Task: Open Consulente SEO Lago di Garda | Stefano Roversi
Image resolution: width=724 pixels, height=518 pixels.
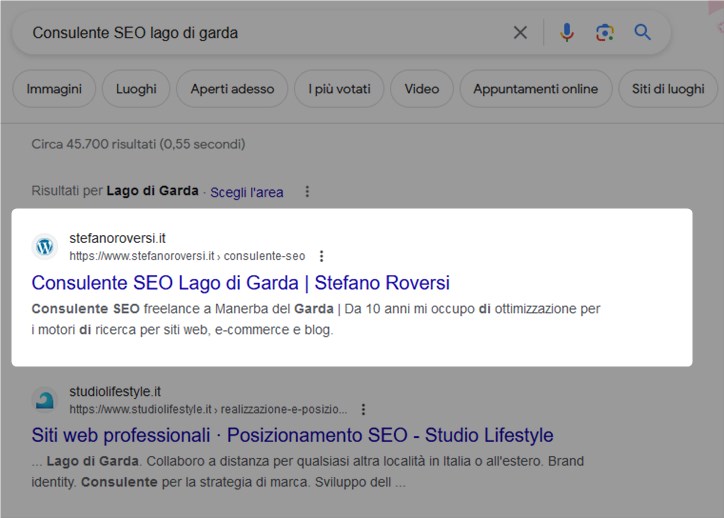Action: tap(241, 283)
